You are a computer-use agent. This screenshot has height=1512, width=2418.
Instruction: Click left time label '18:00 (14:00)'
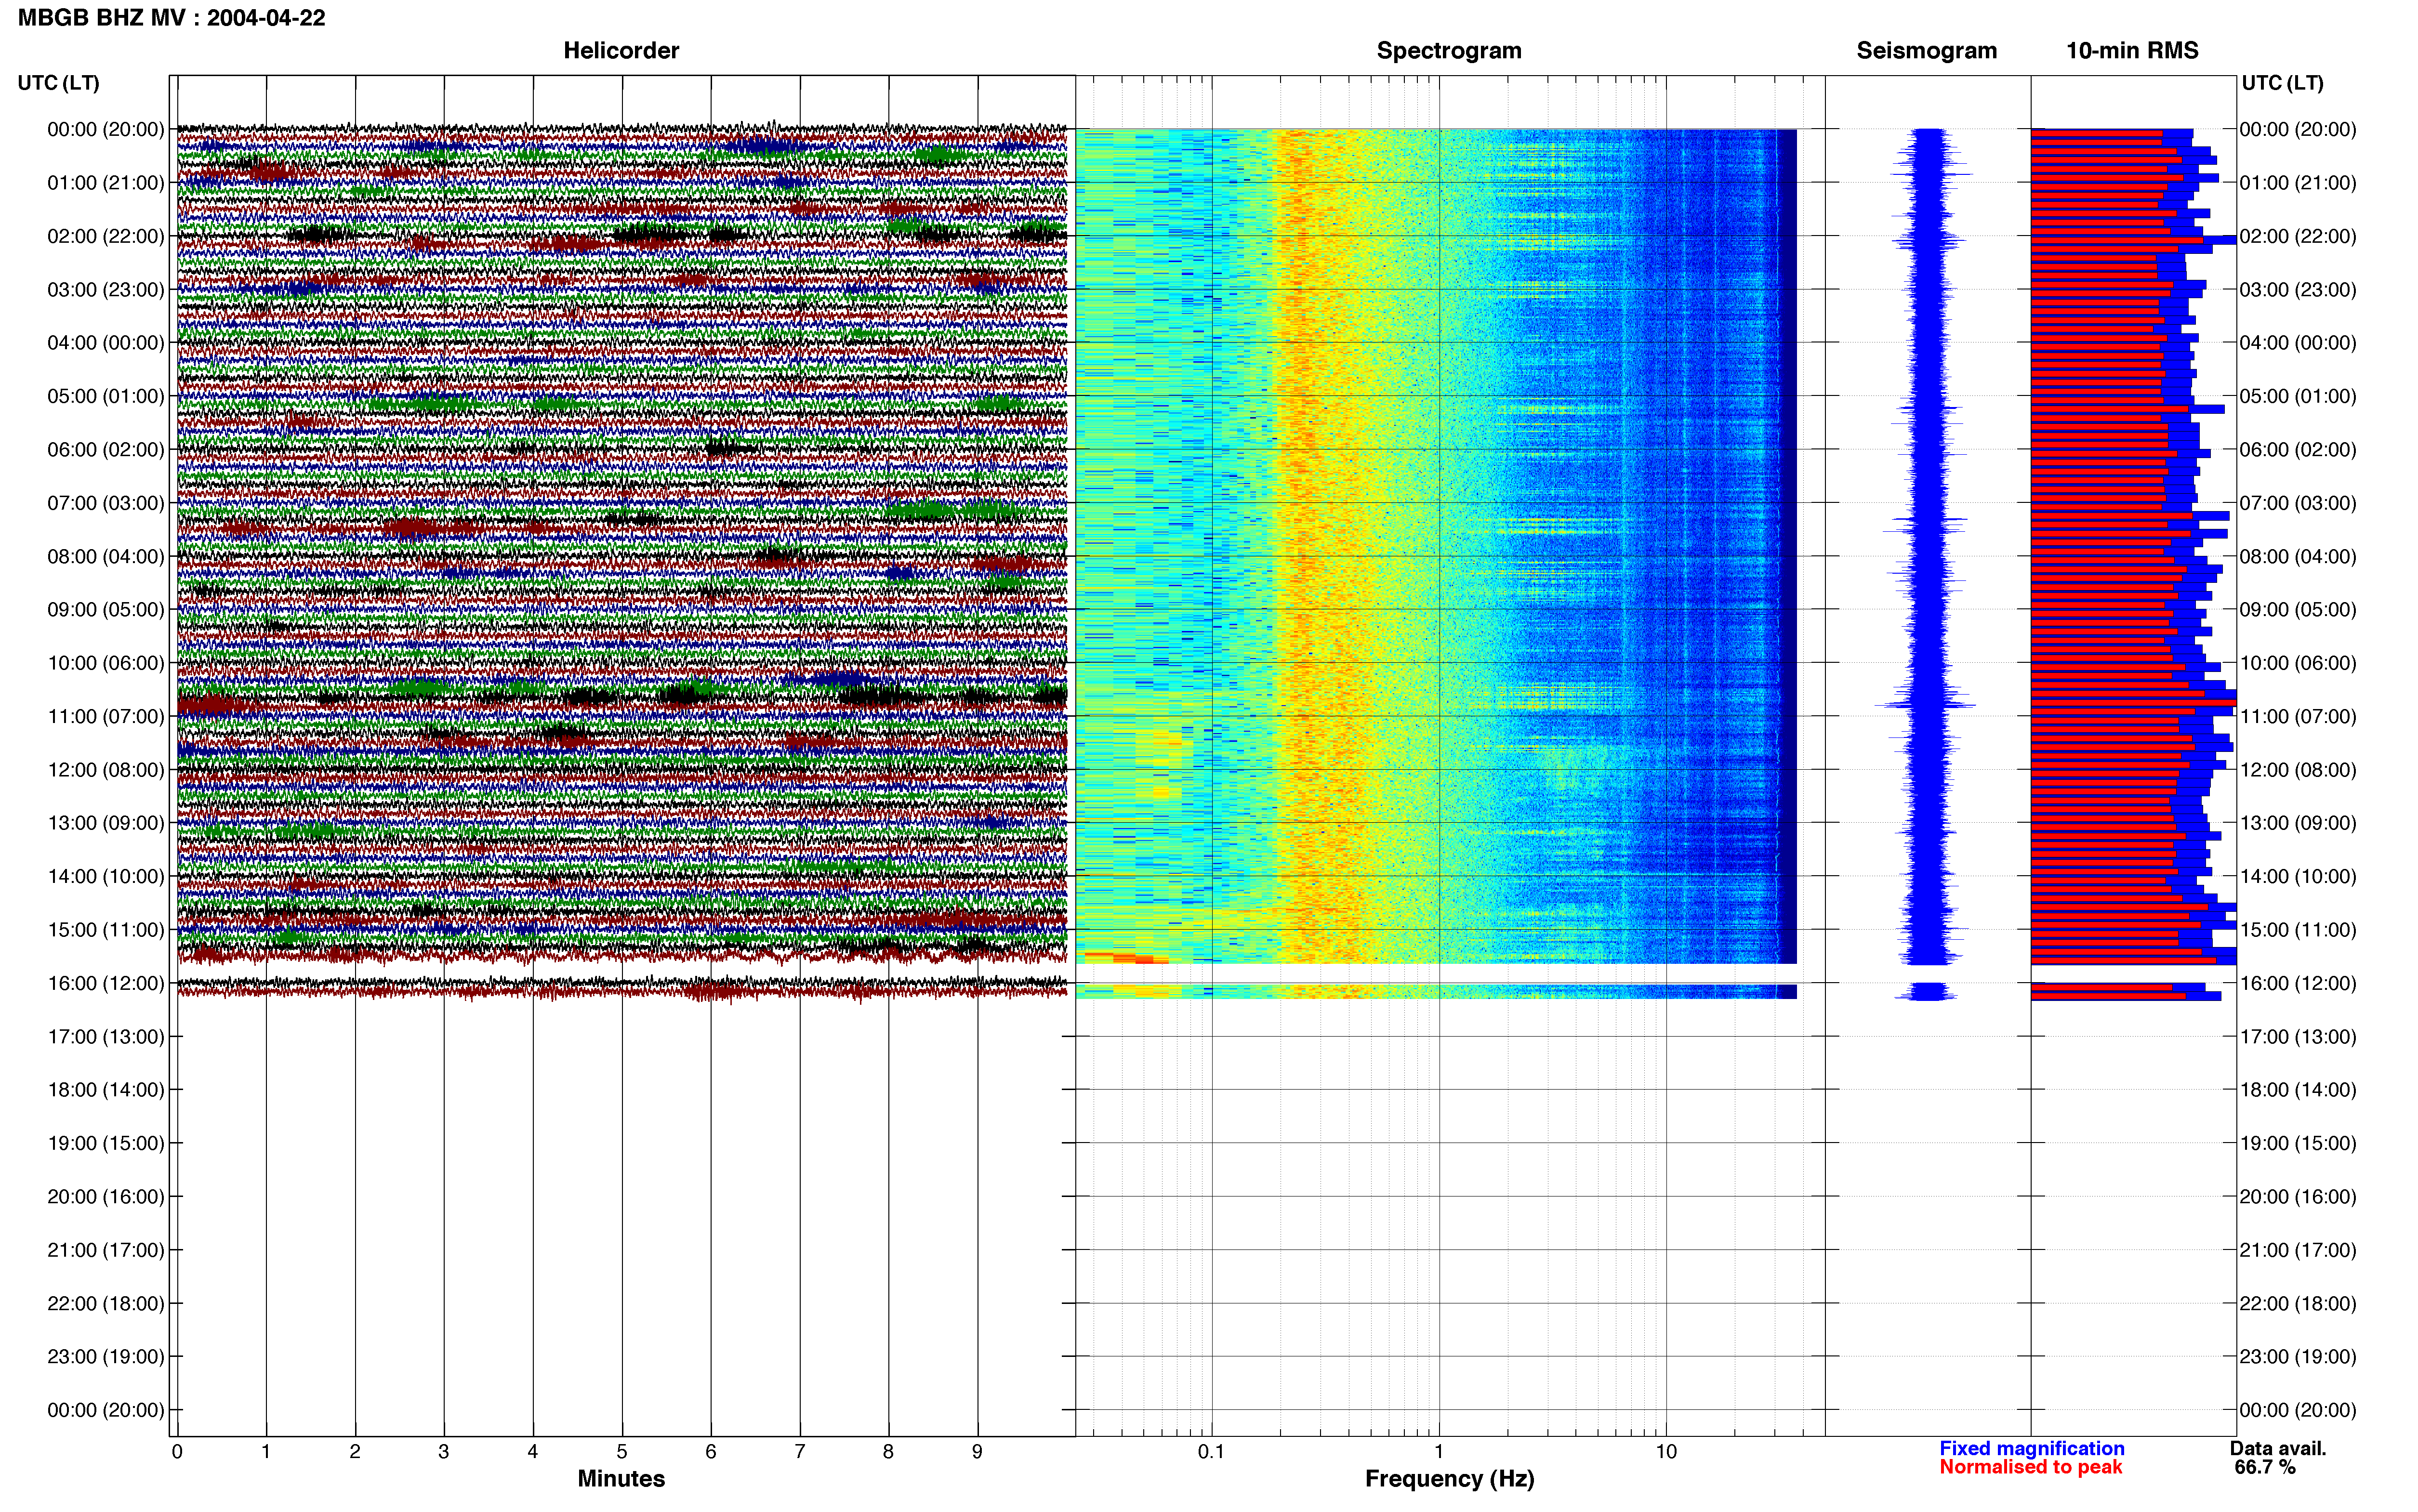(x=106, y=1090)
